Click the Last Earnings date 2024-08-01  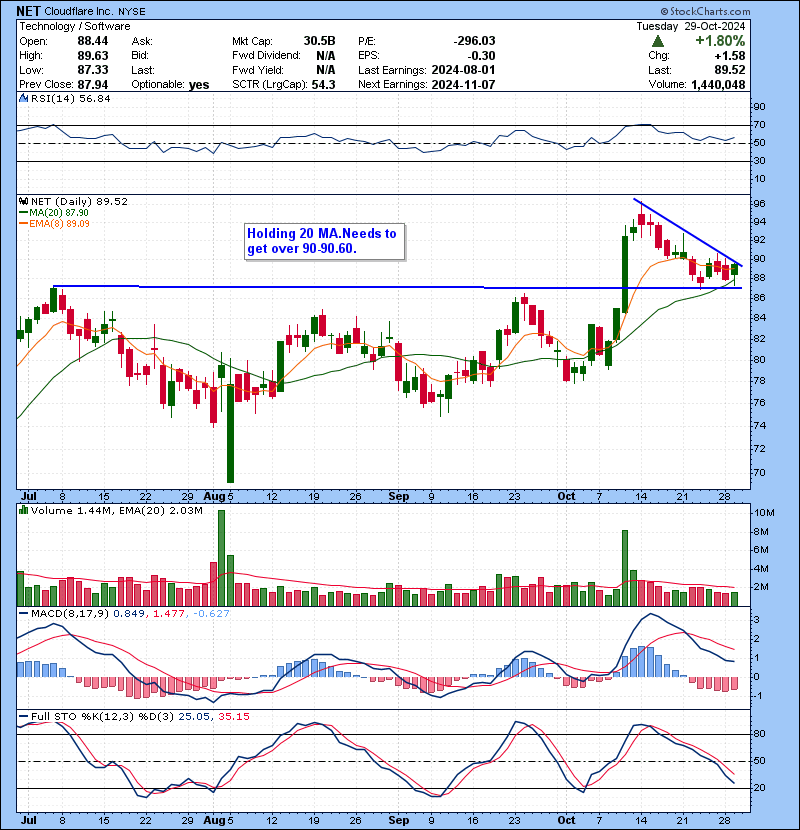click(463, 70)
